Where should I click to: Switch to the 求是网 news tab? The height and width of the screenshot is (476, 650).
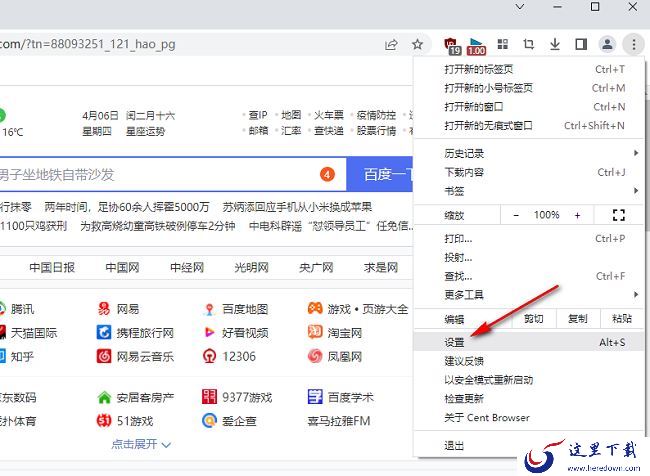click(381, 268)
